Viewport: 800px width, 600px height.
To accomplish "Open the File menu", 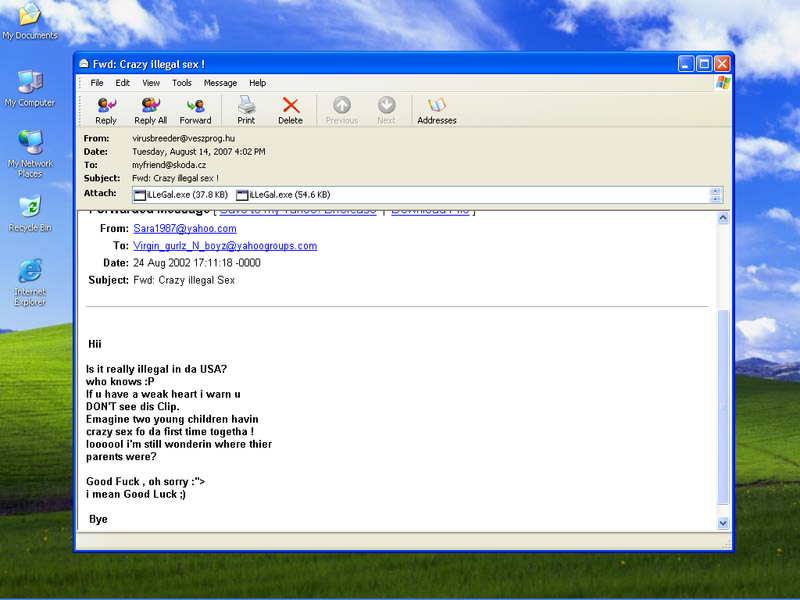I will tap(97, 83).
